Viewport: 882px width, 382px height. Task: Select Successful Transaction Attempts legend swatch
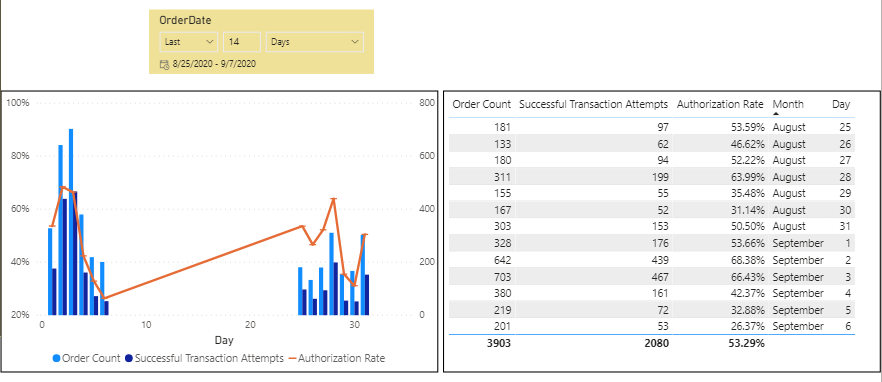click(x=129, y=358)
